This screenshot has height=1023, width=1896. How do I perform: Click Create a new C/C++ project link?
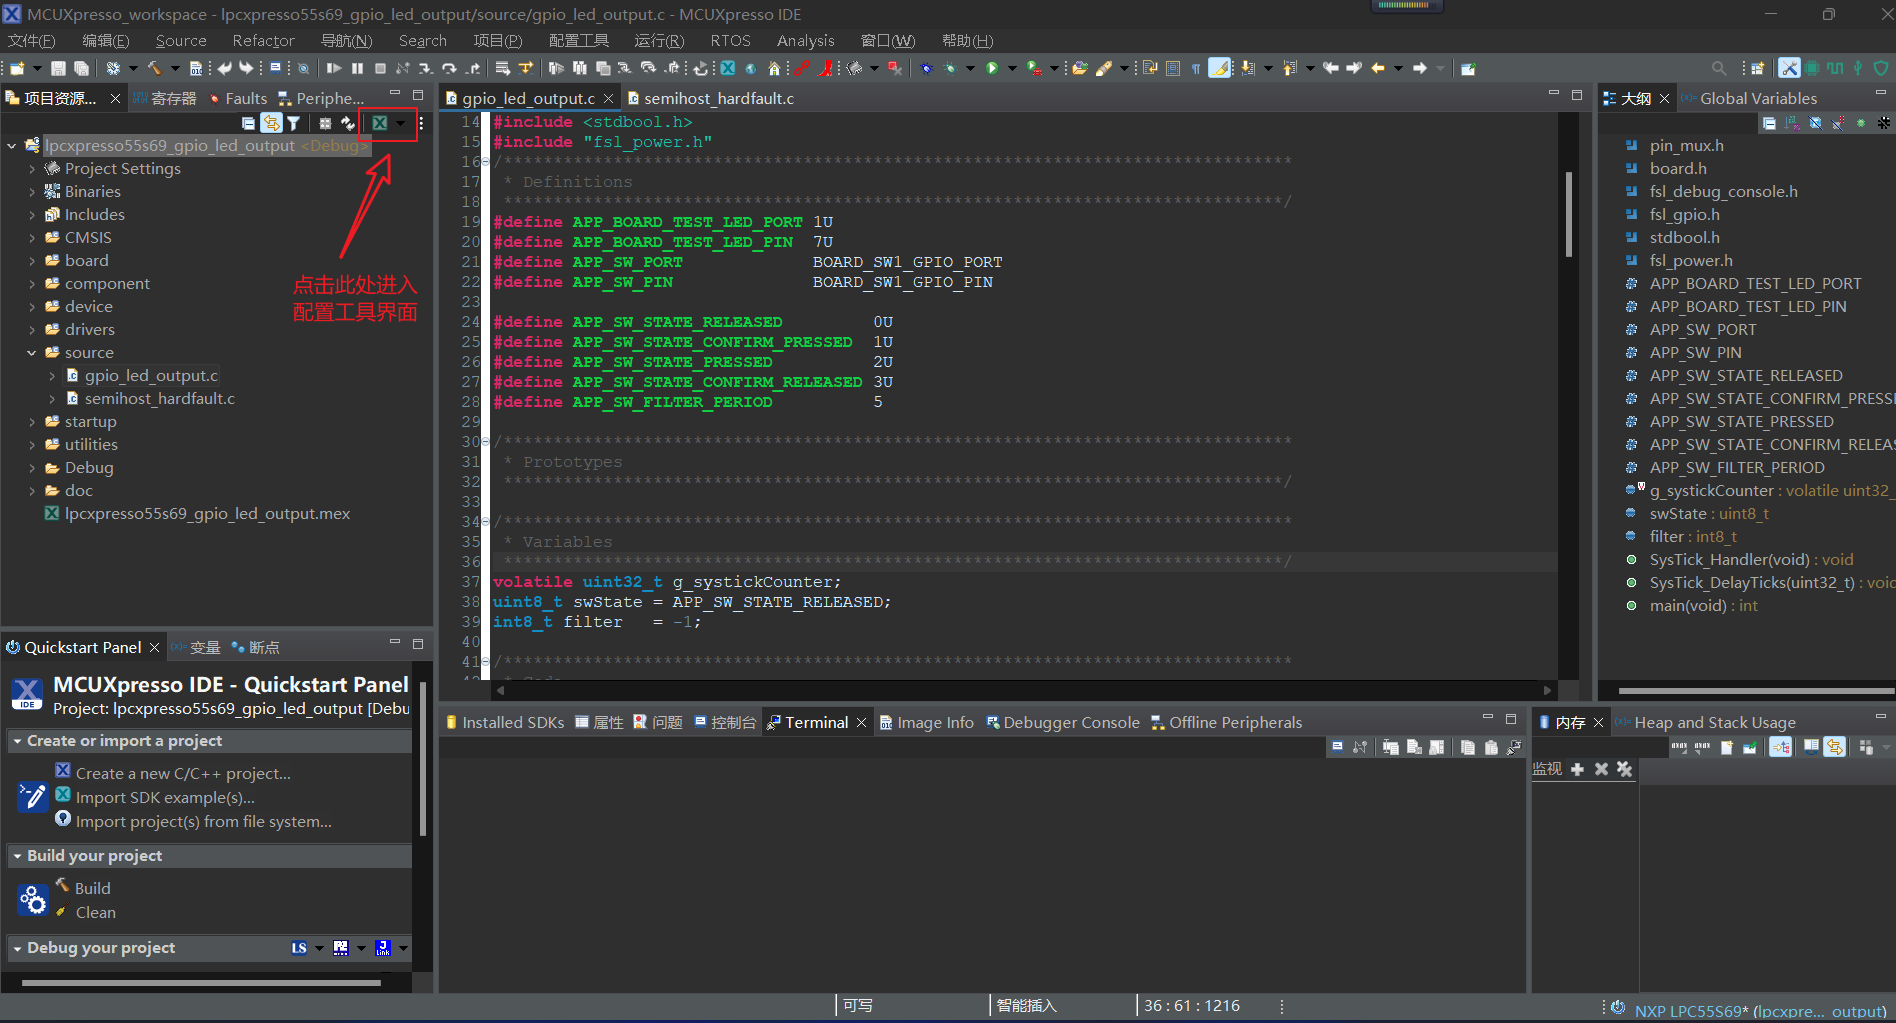tap(183, 774)
